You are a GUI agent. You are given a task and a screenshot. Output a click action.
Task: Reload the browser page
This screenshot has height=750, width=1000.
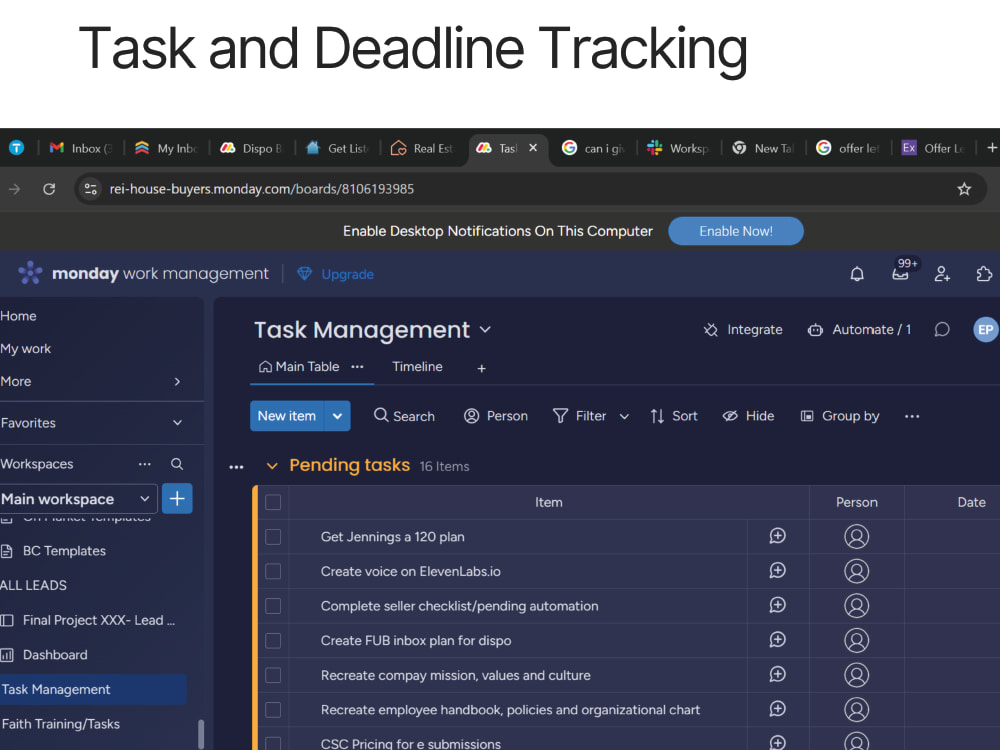pyautogui.click(x=49, y=189)
